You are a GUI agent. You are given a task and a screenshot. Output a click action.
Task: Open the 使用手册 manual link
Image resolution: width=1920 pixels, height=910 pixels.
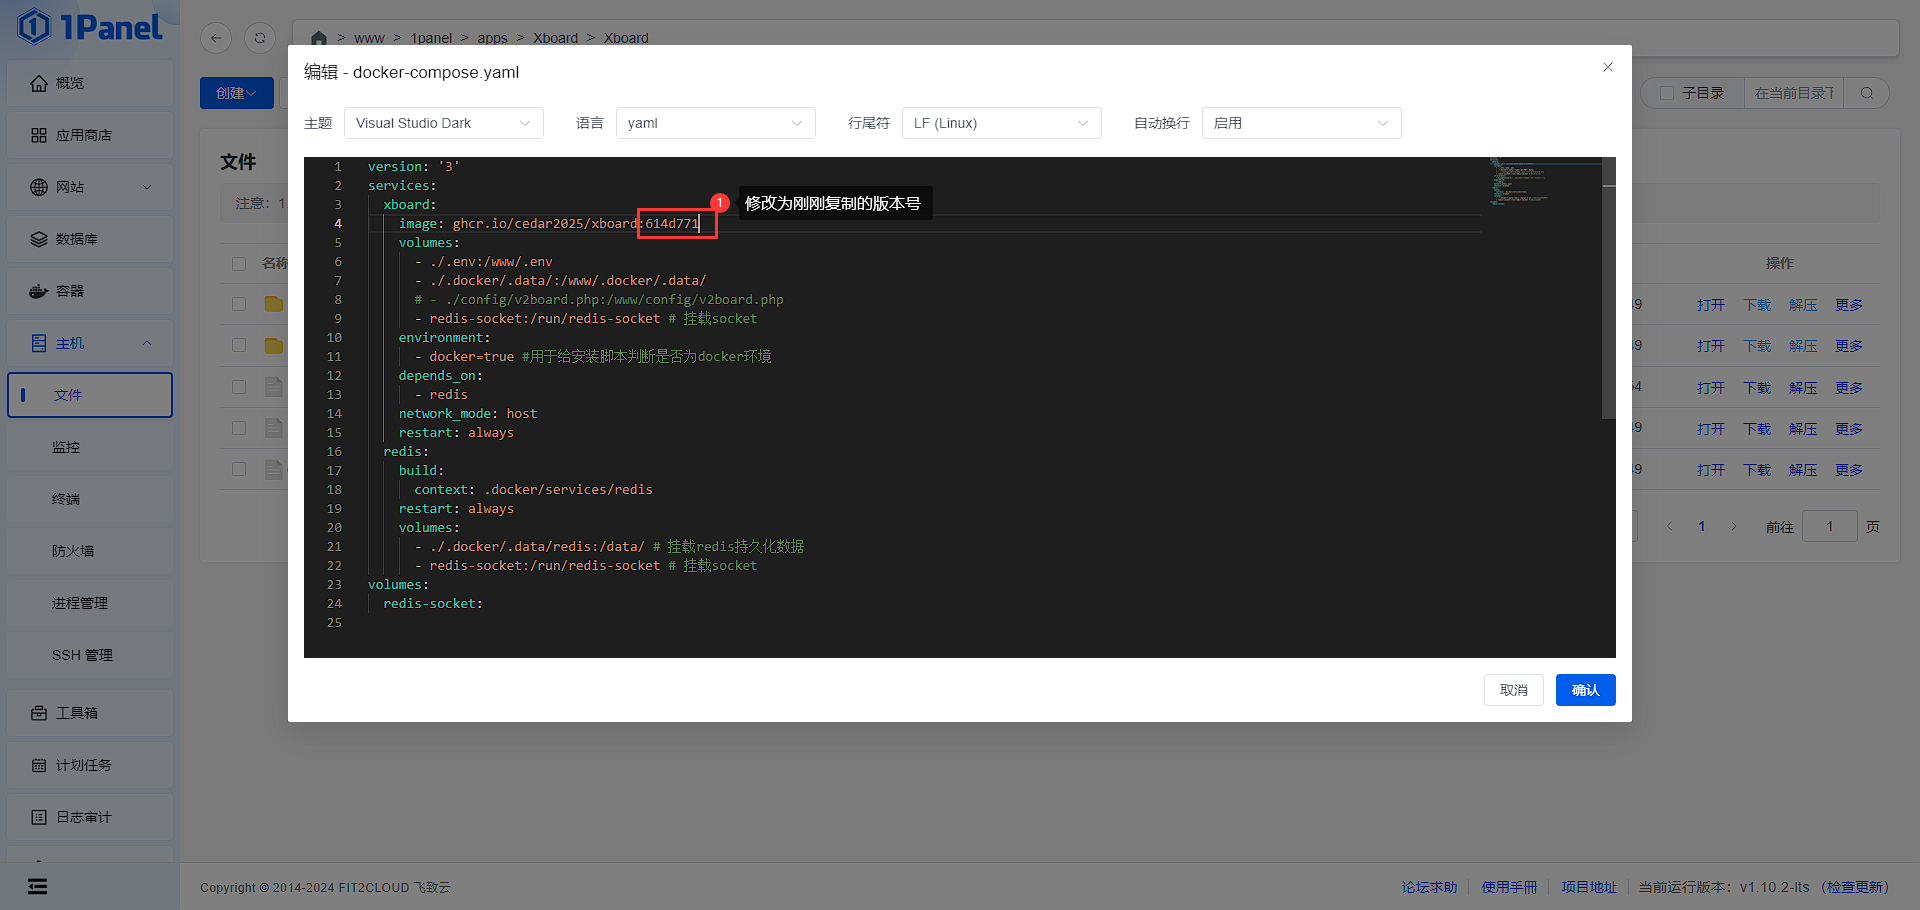tap(1509, 887)
